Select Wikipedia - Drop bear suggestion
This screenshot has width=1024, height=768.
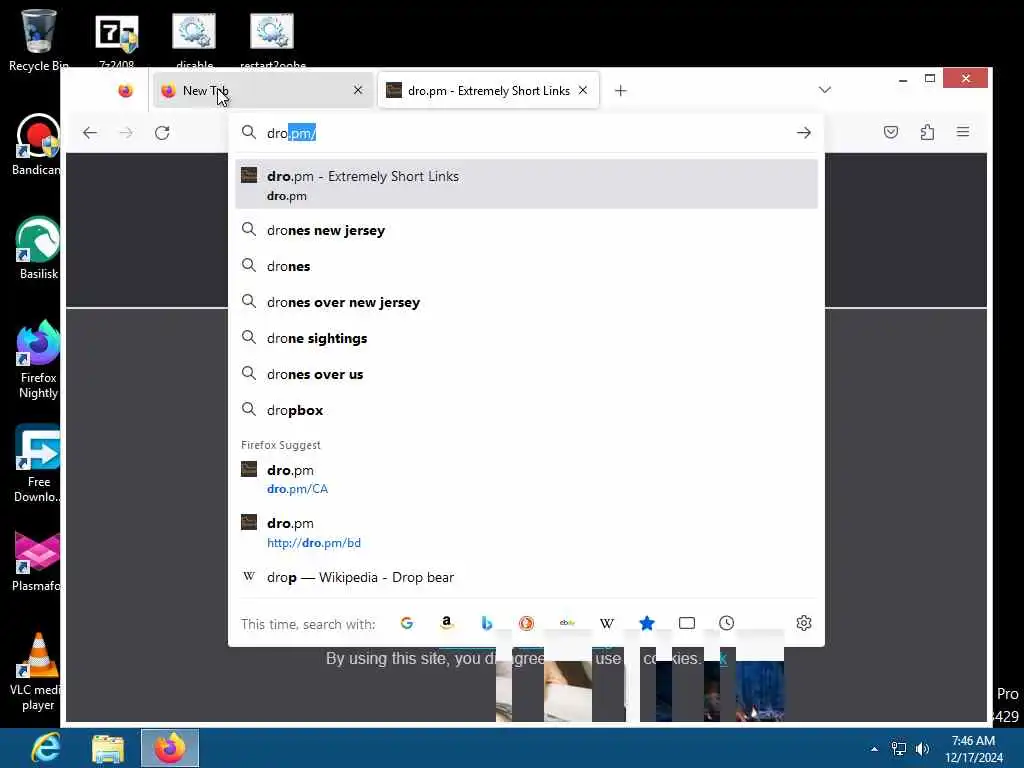point(526,577)
